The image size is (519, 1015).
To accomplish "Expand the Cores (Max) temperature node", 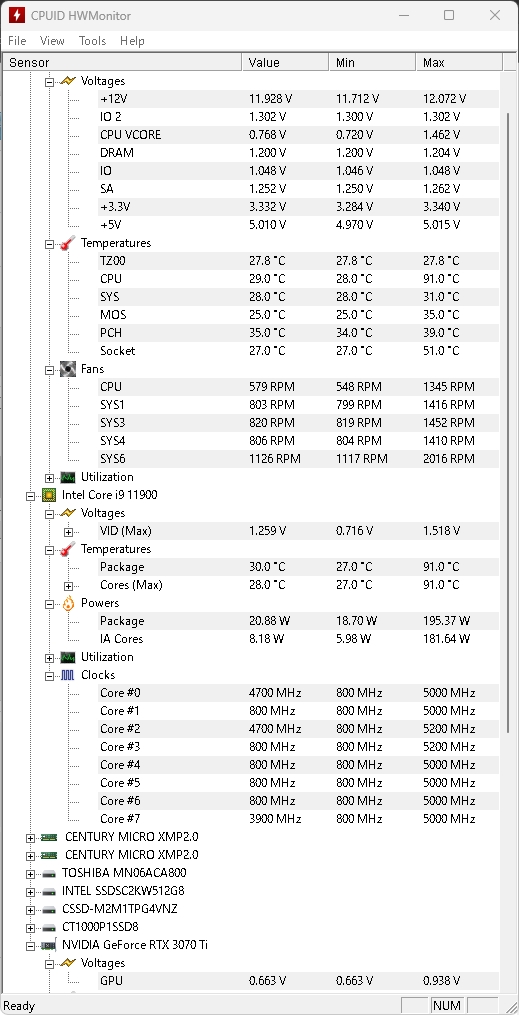I will click(69, 586).
